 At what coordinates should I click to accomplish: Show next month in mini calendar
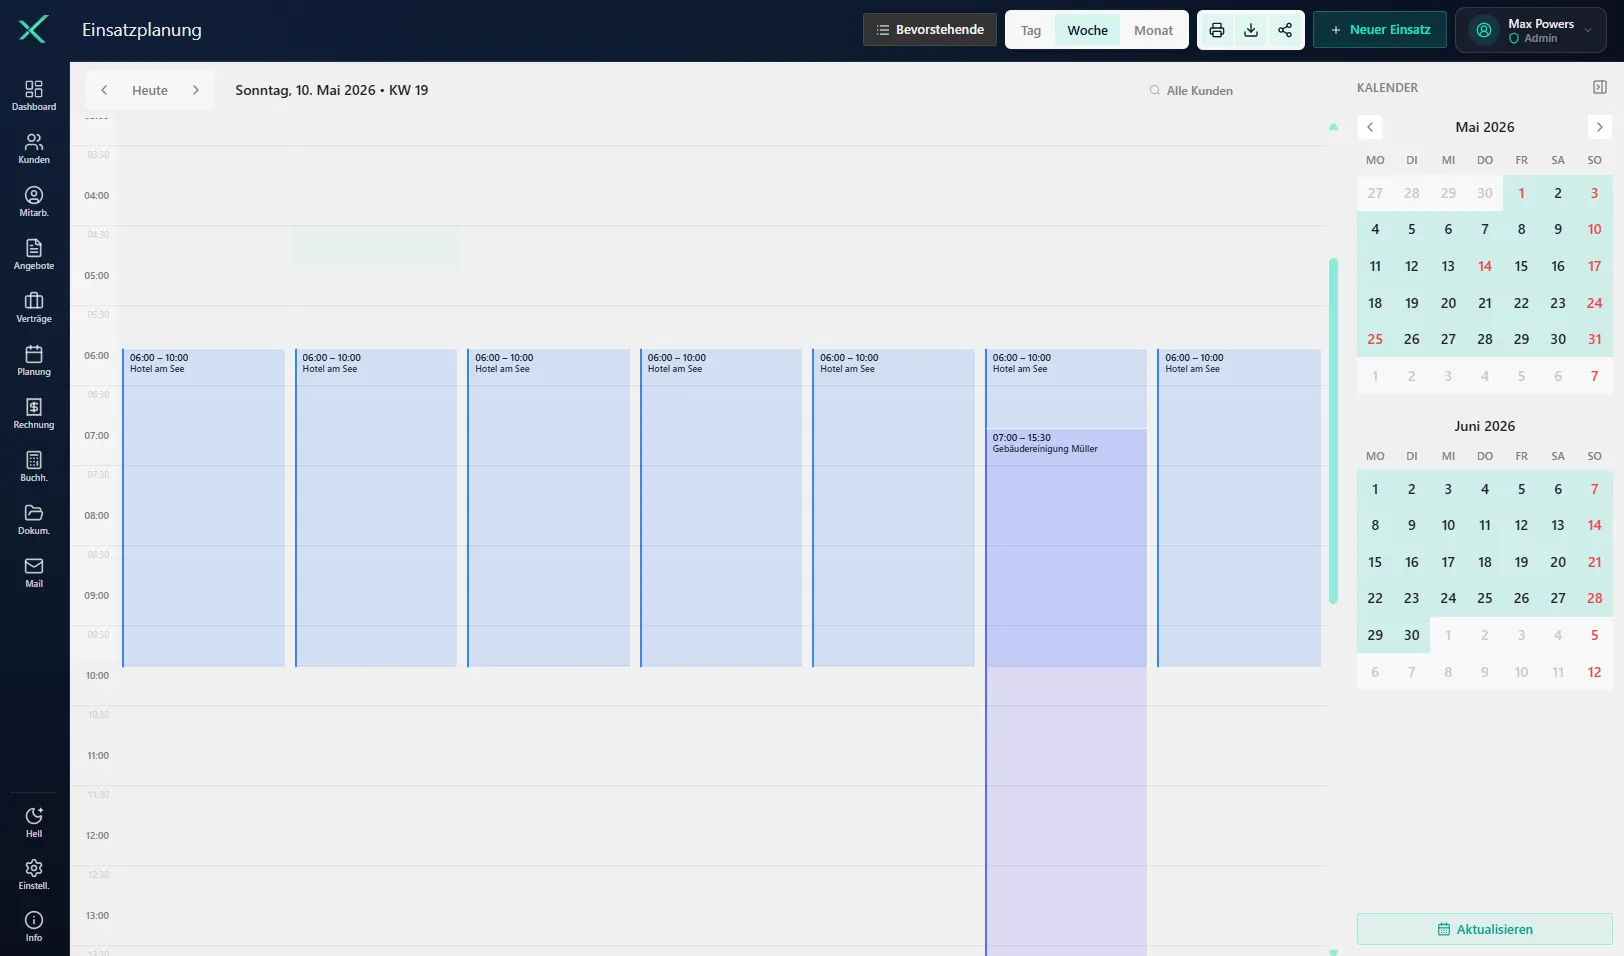point(1600,127)
